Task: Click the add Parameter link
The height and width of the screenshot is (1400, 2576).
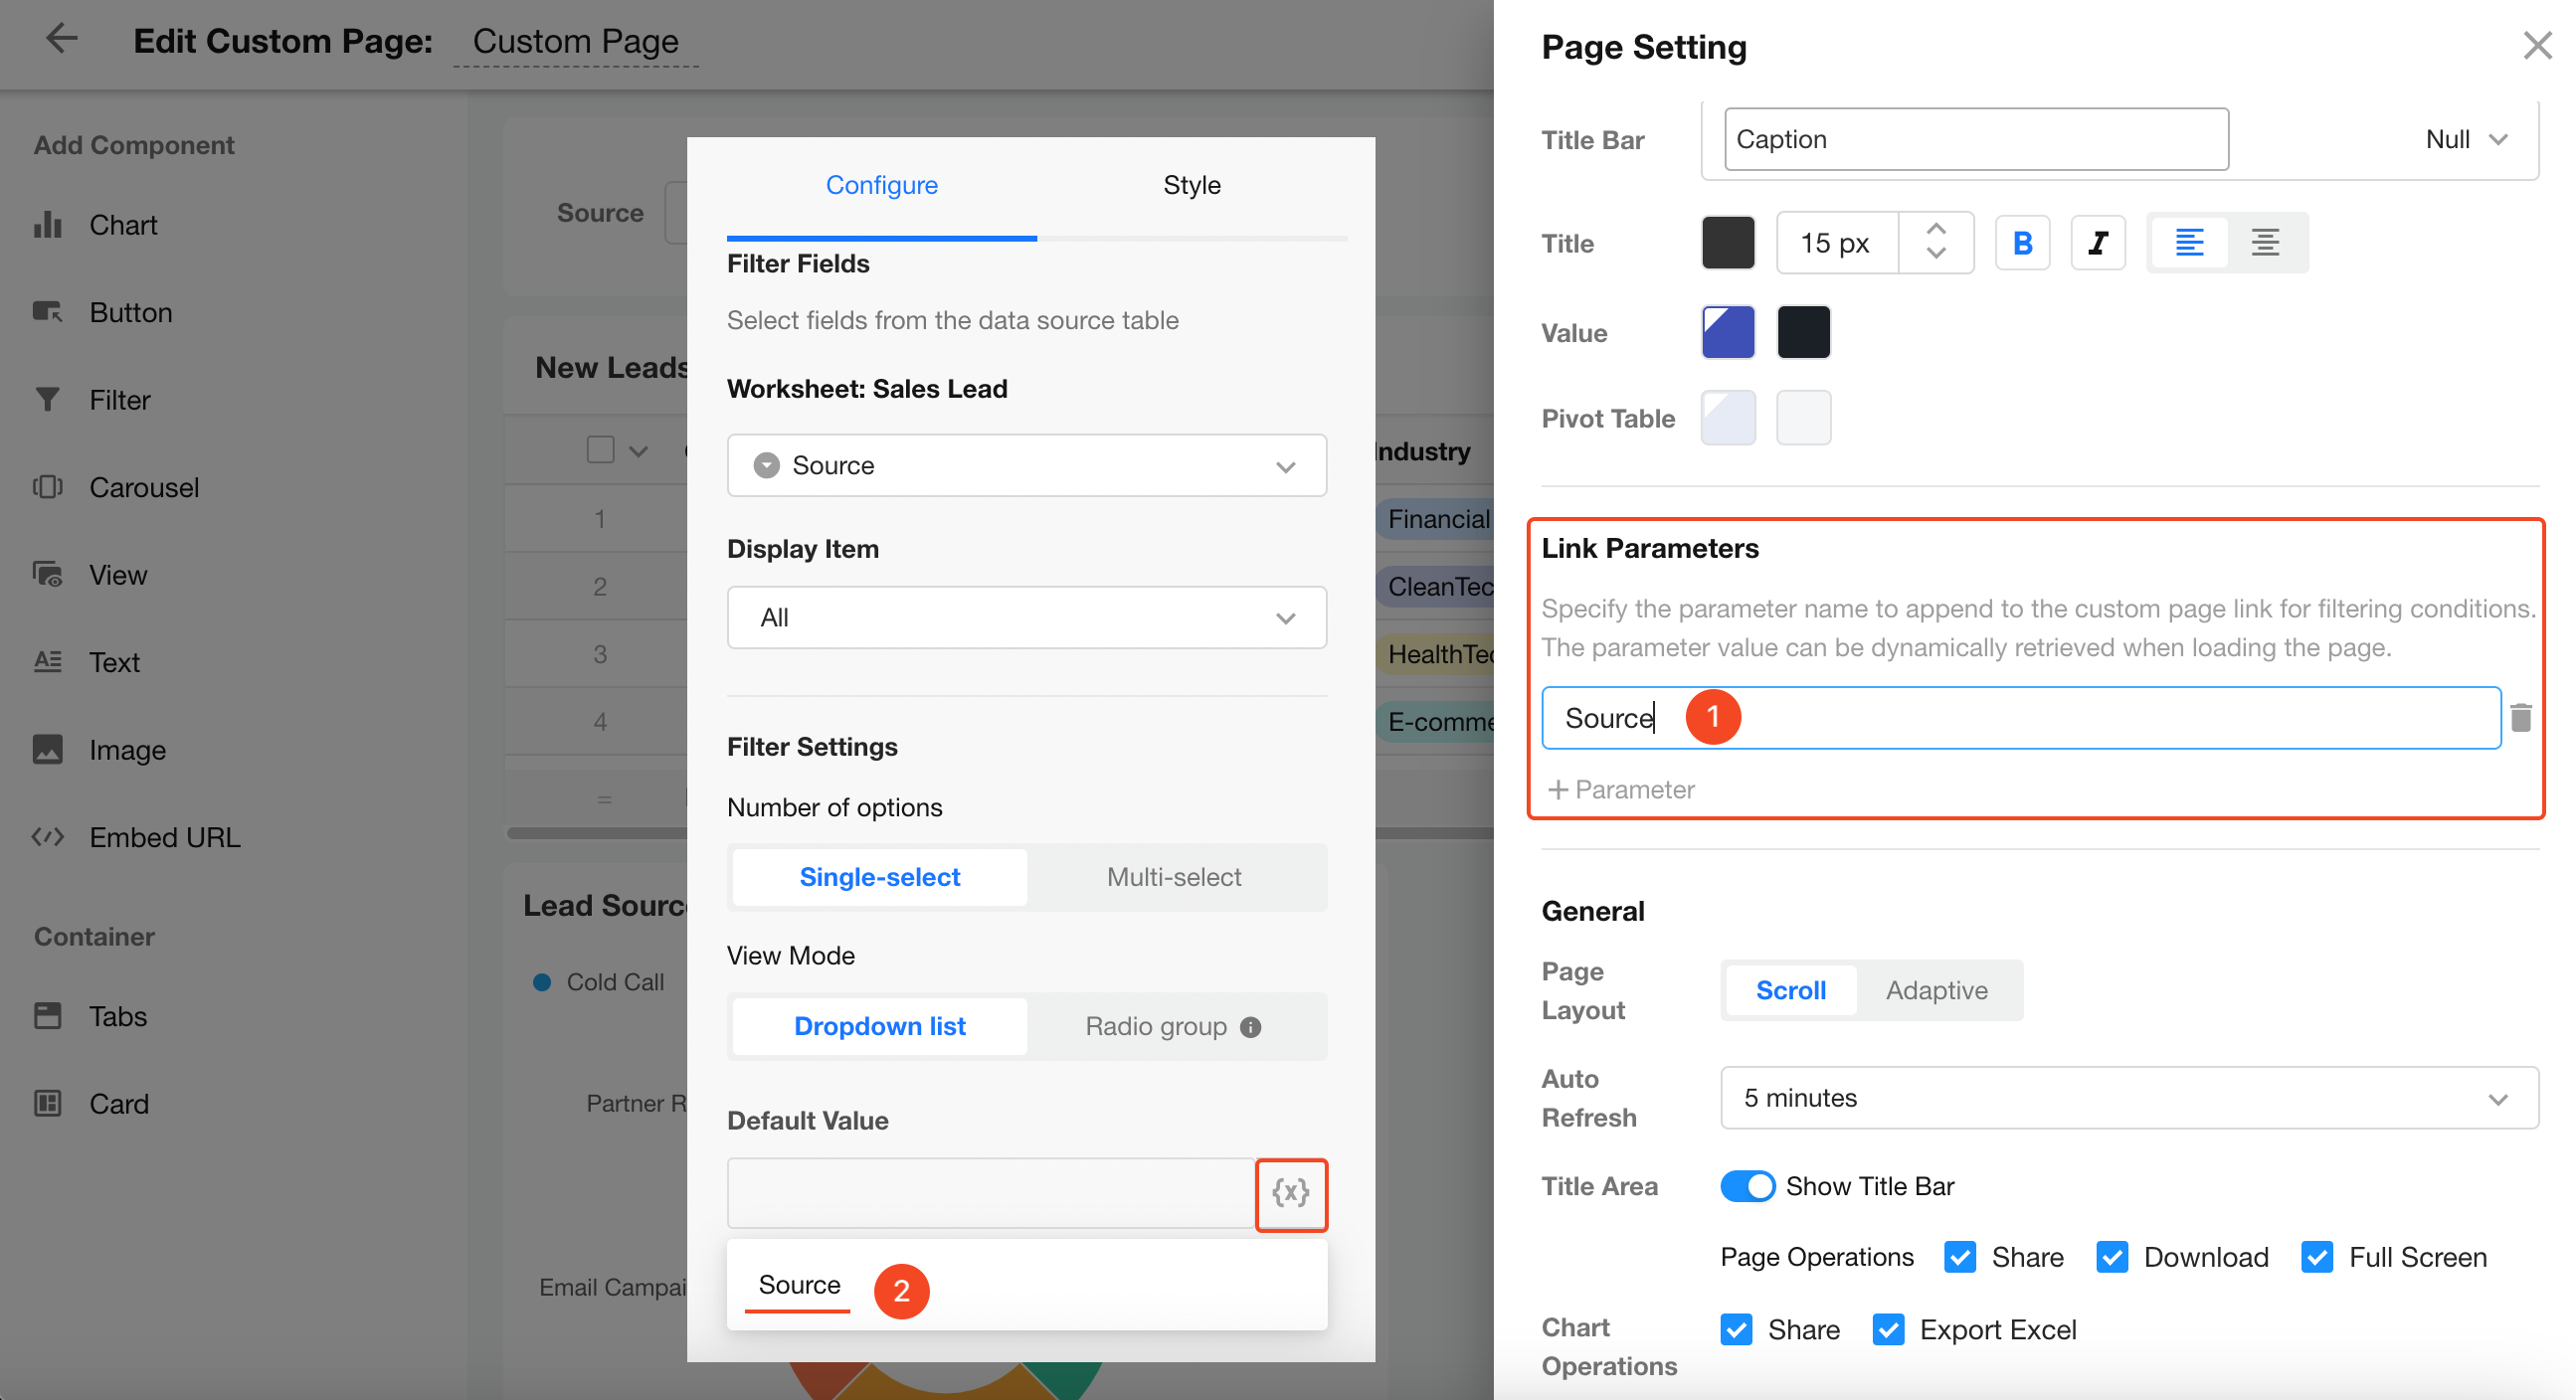Action: [x=1620, y=790]
